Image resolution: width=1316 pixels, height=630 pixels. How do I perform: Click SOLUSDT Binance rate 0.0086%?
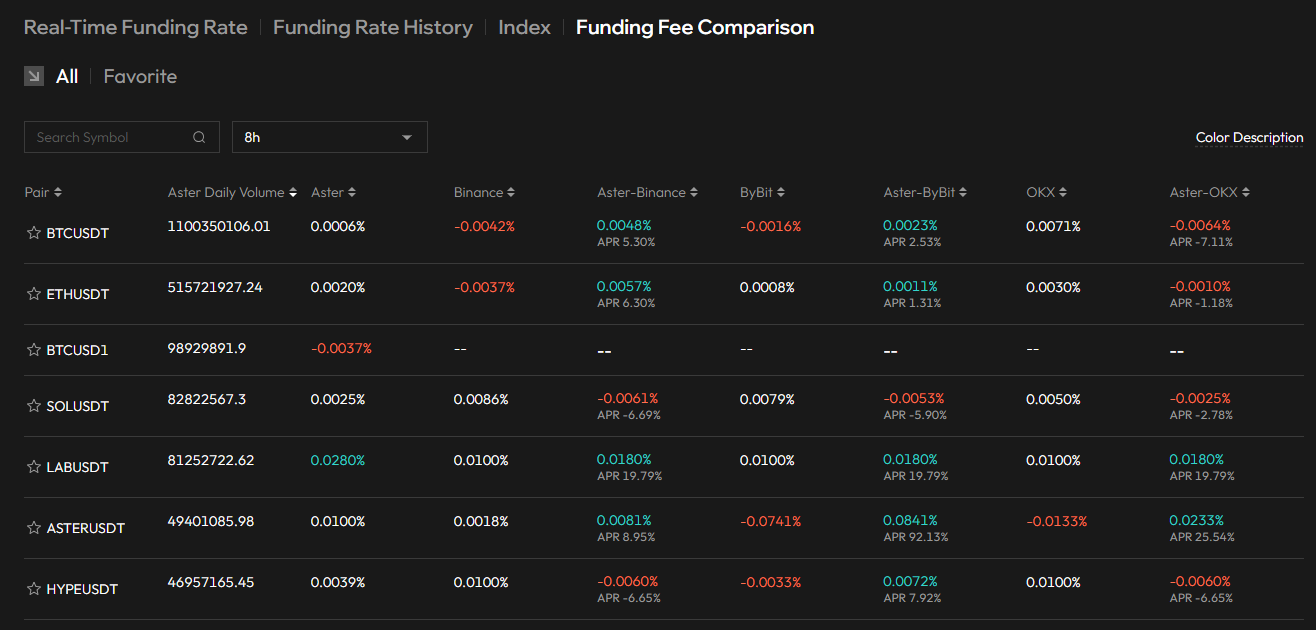point(481,399)
